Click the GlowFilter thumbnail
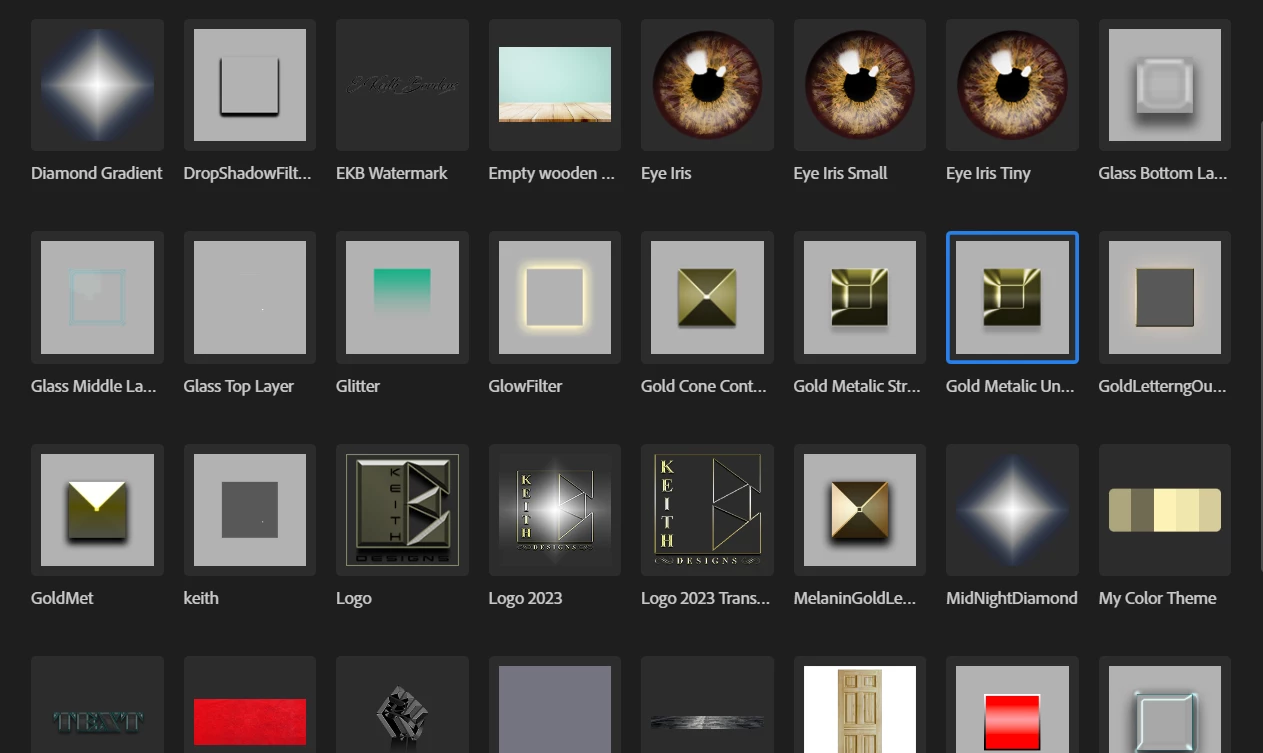1263x753 pixels. click(555, 297)
